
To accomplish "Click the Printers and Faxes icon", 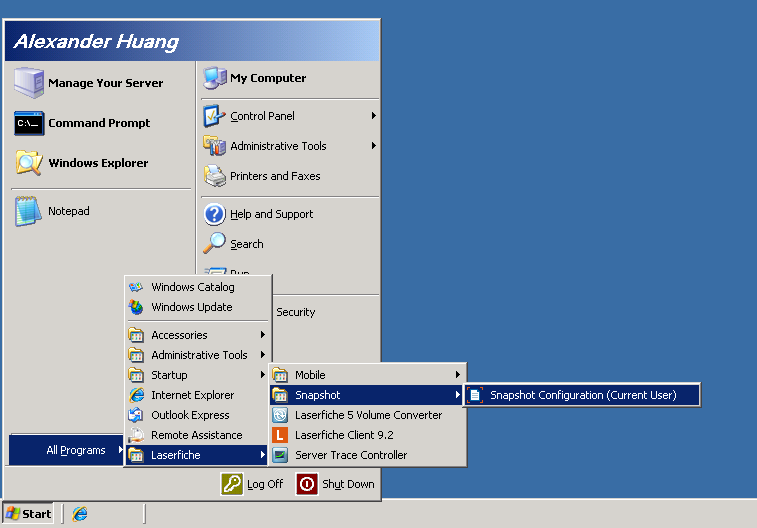I will click(x=215, y=176).
